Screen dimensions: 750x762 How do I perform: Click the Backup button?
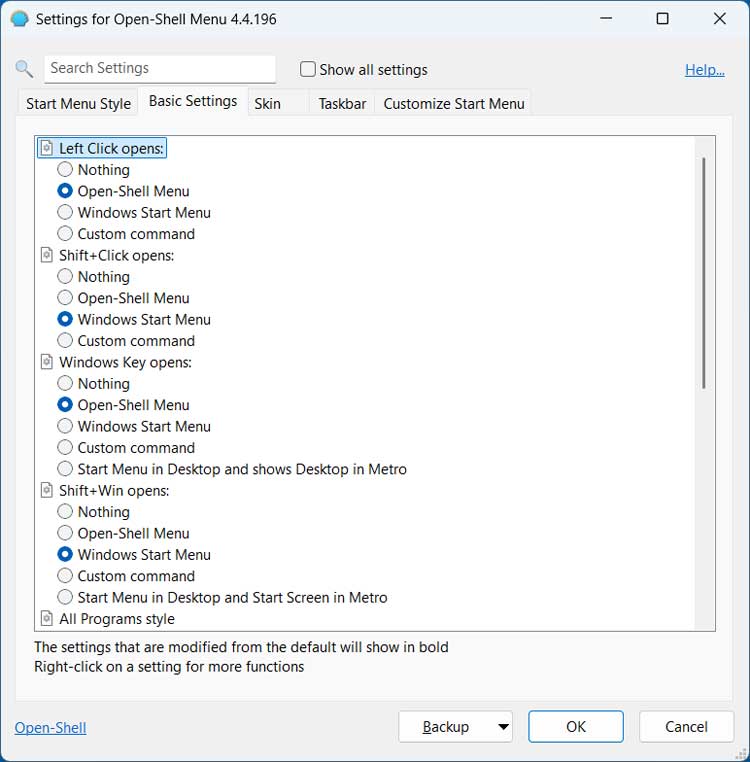pos(446,727)
